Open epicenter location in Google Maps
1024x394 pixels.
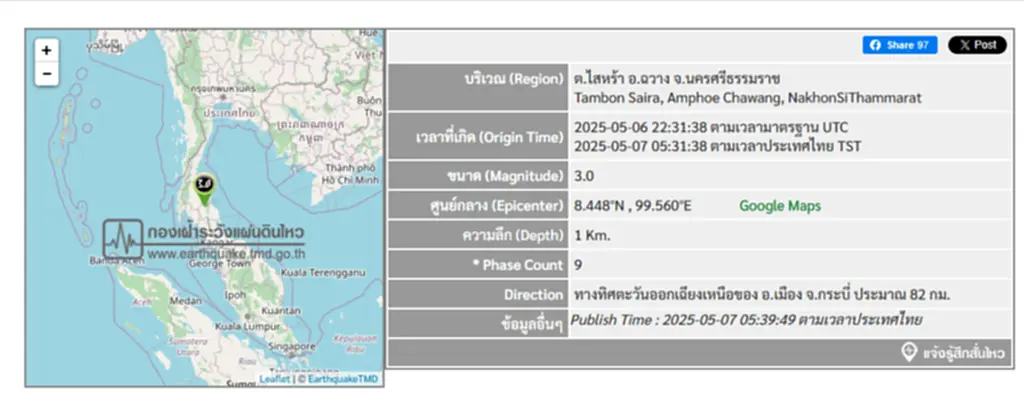click(x=780, y=206)
